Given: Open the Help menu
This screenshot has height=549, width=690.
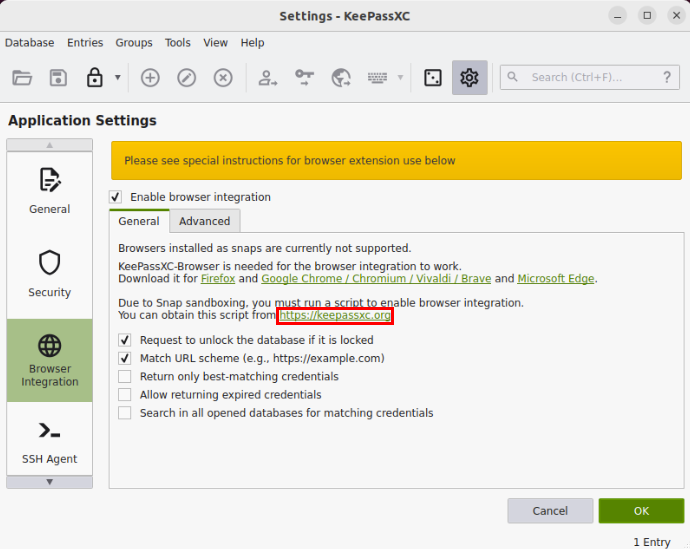Looking at the screenshot, I should point(252,43).
